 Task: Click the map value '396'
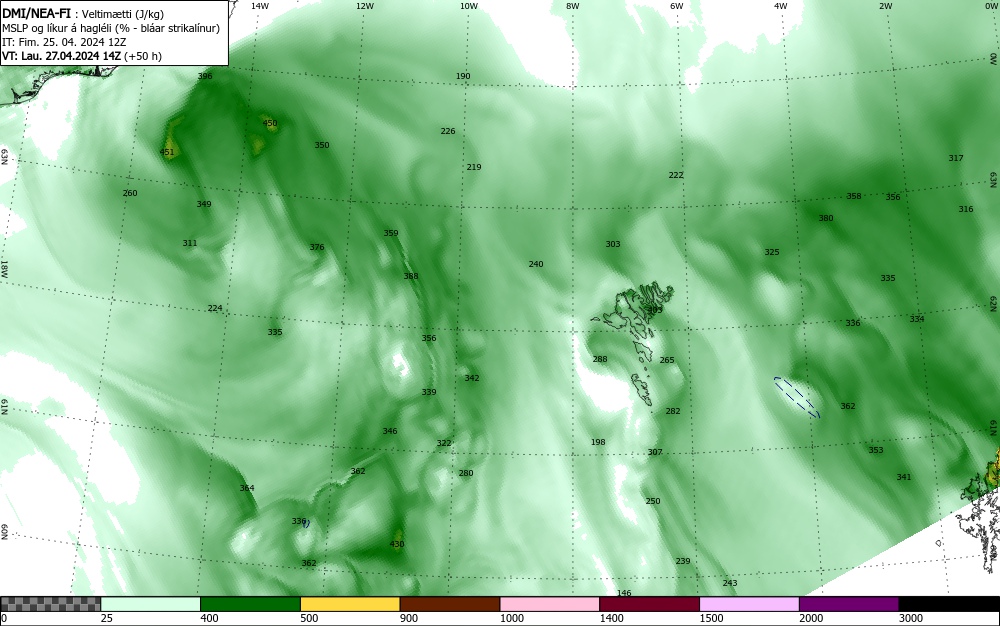[205, 76]
